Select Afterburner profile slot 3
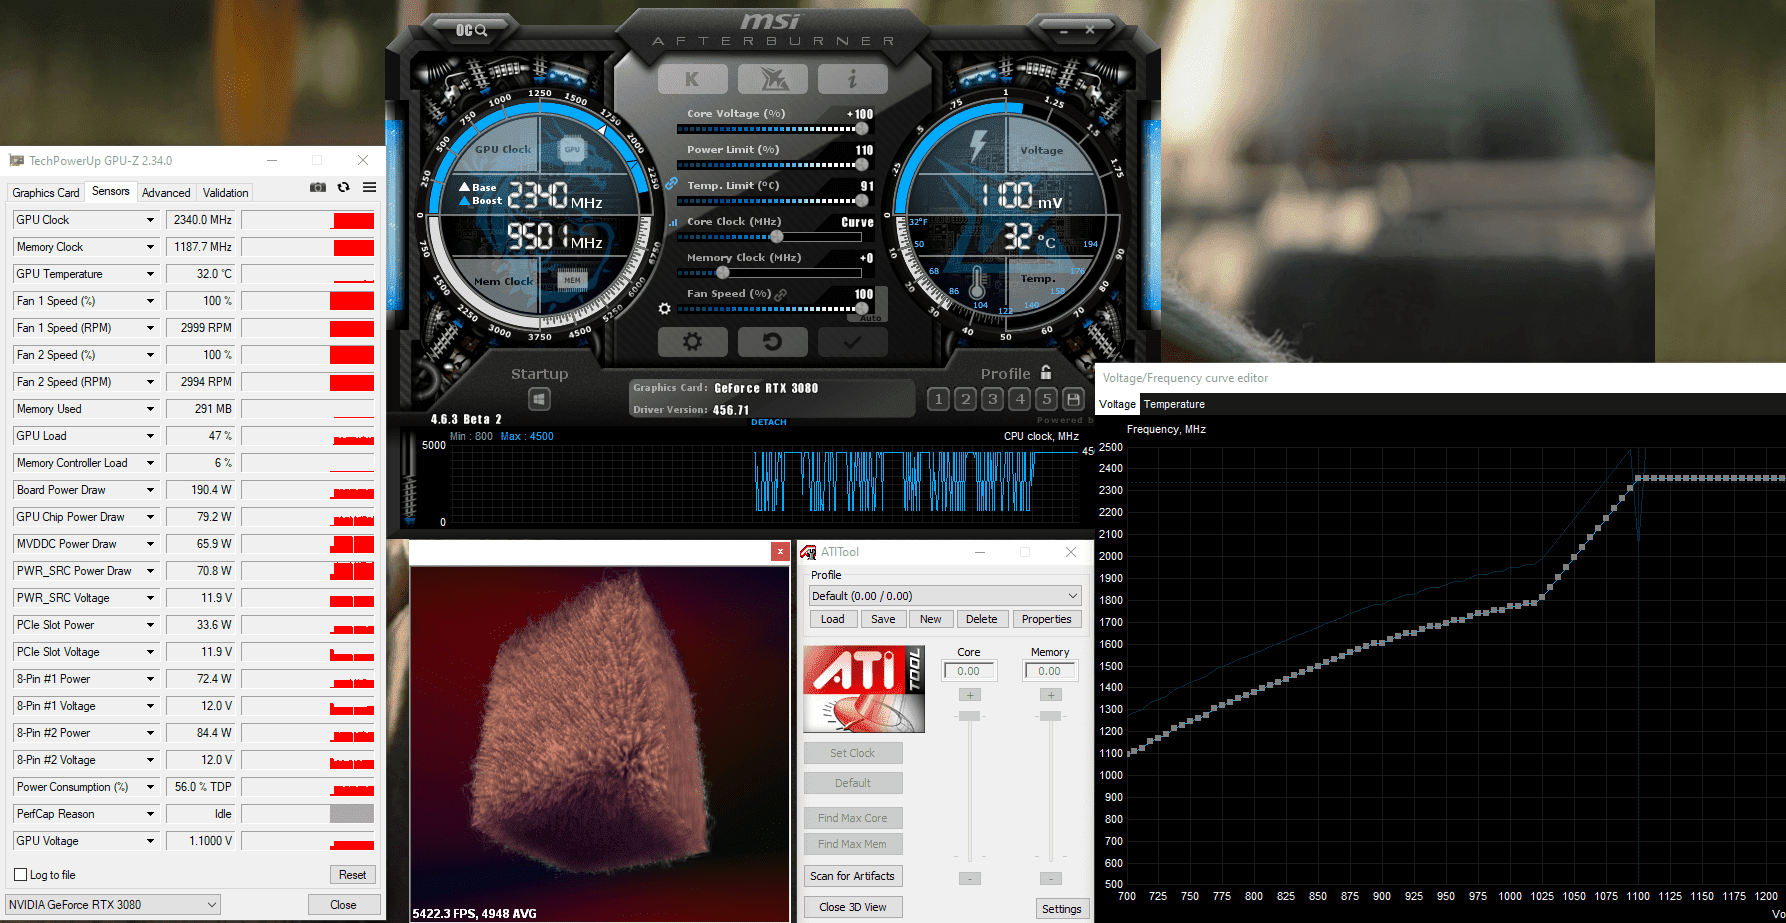Image resolution: width=1786 pixels, height=923 pixels. 992,399
